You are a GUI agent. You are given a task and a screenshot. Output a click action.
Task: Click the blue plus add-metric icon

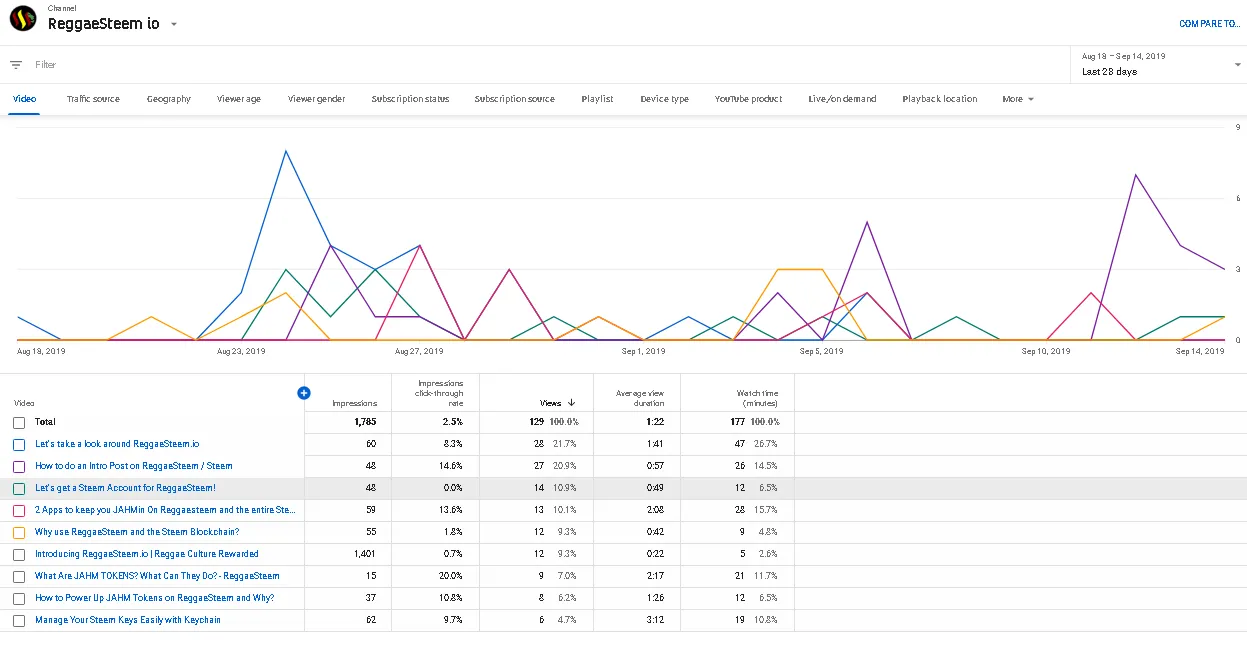[304, 393]
